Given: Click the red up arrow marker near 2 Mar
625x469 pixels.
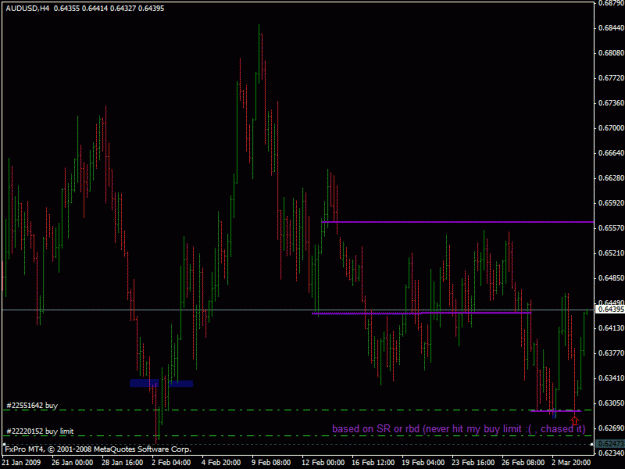Looking at the screenshot, I should pyautogui.click(x=574, y=420).
